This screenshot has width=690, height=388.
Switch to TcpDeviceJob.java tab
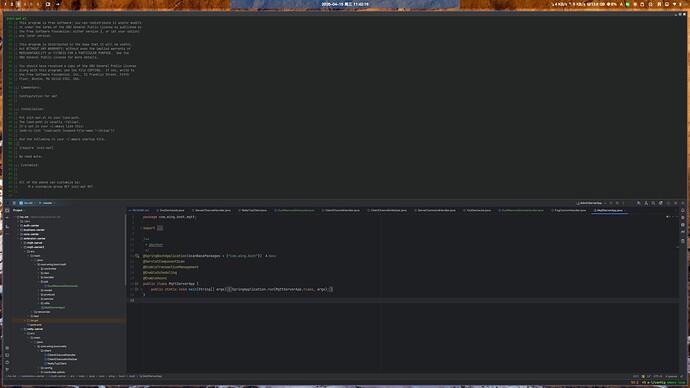477,211
